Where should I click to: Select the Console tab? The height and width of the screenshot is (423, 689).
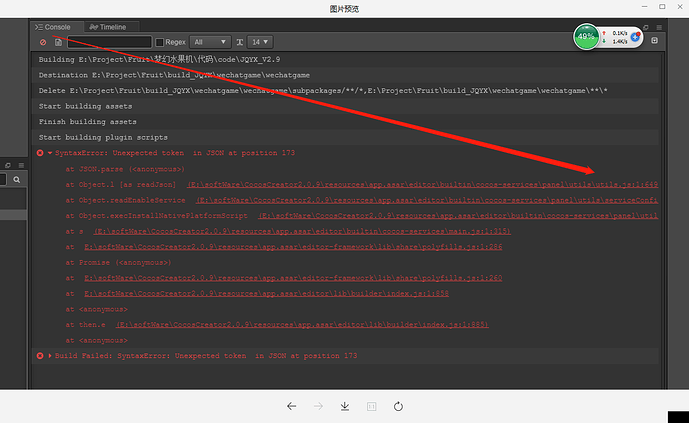tap(53, 27)
